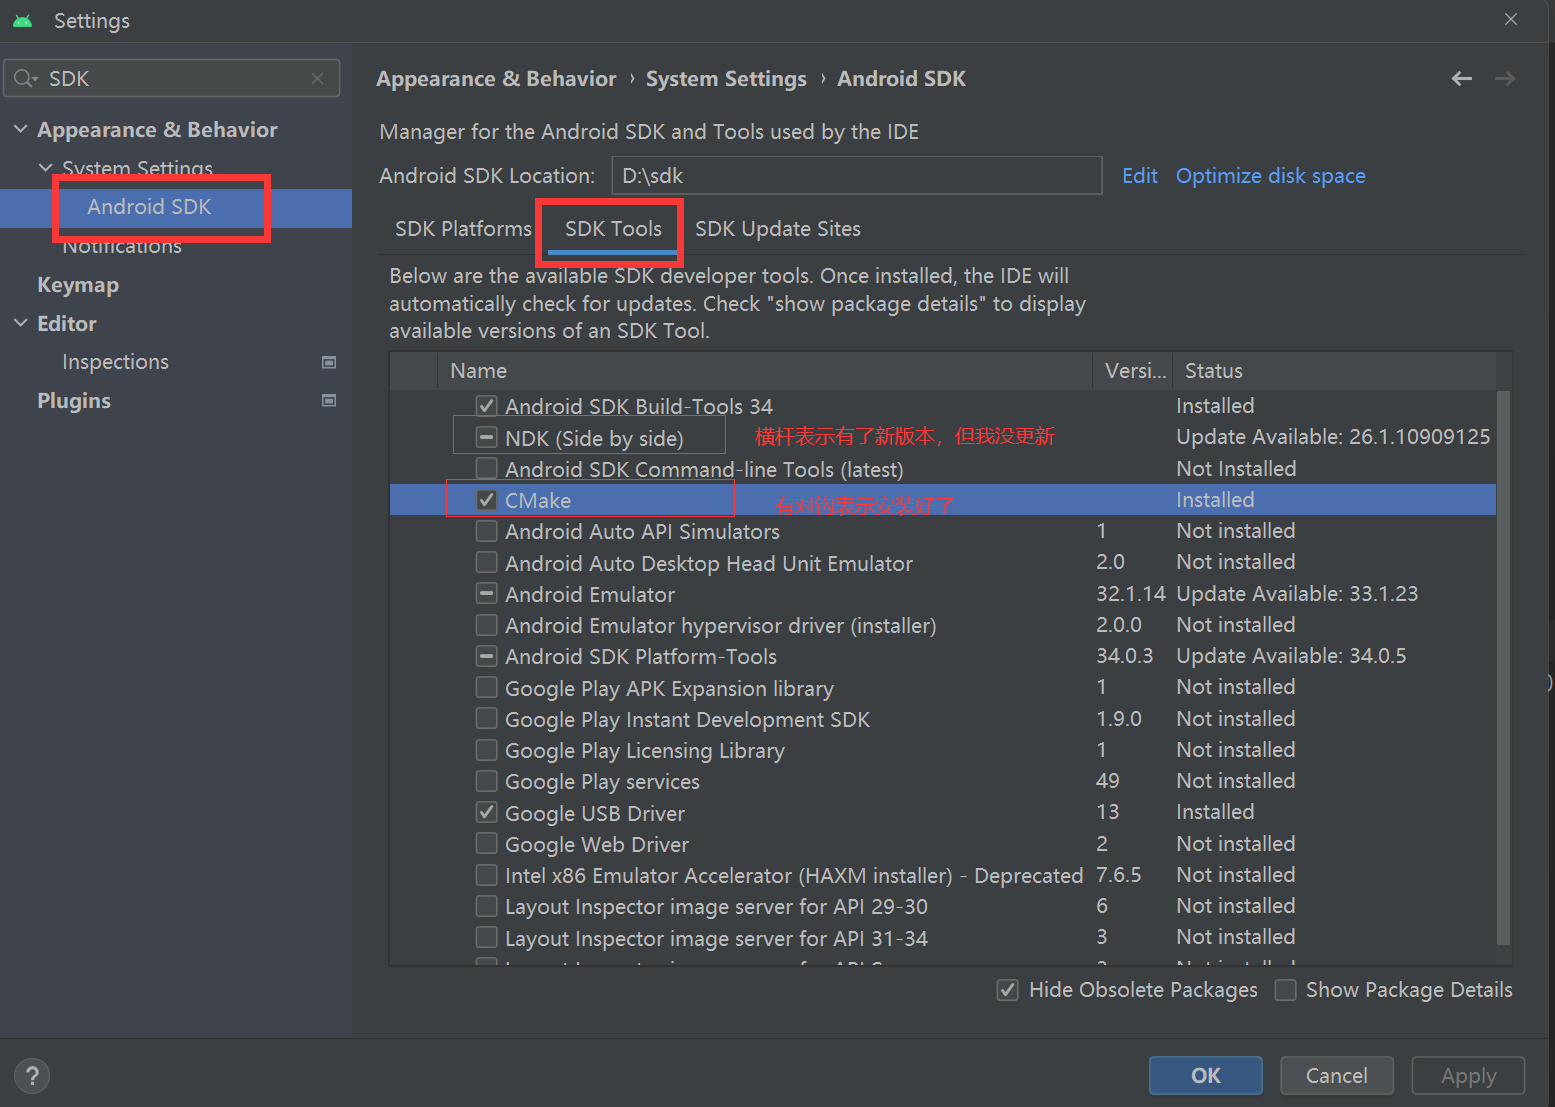Toggle Android SDK Build-Tools 34 checkbox

click(x=486, y=406)
